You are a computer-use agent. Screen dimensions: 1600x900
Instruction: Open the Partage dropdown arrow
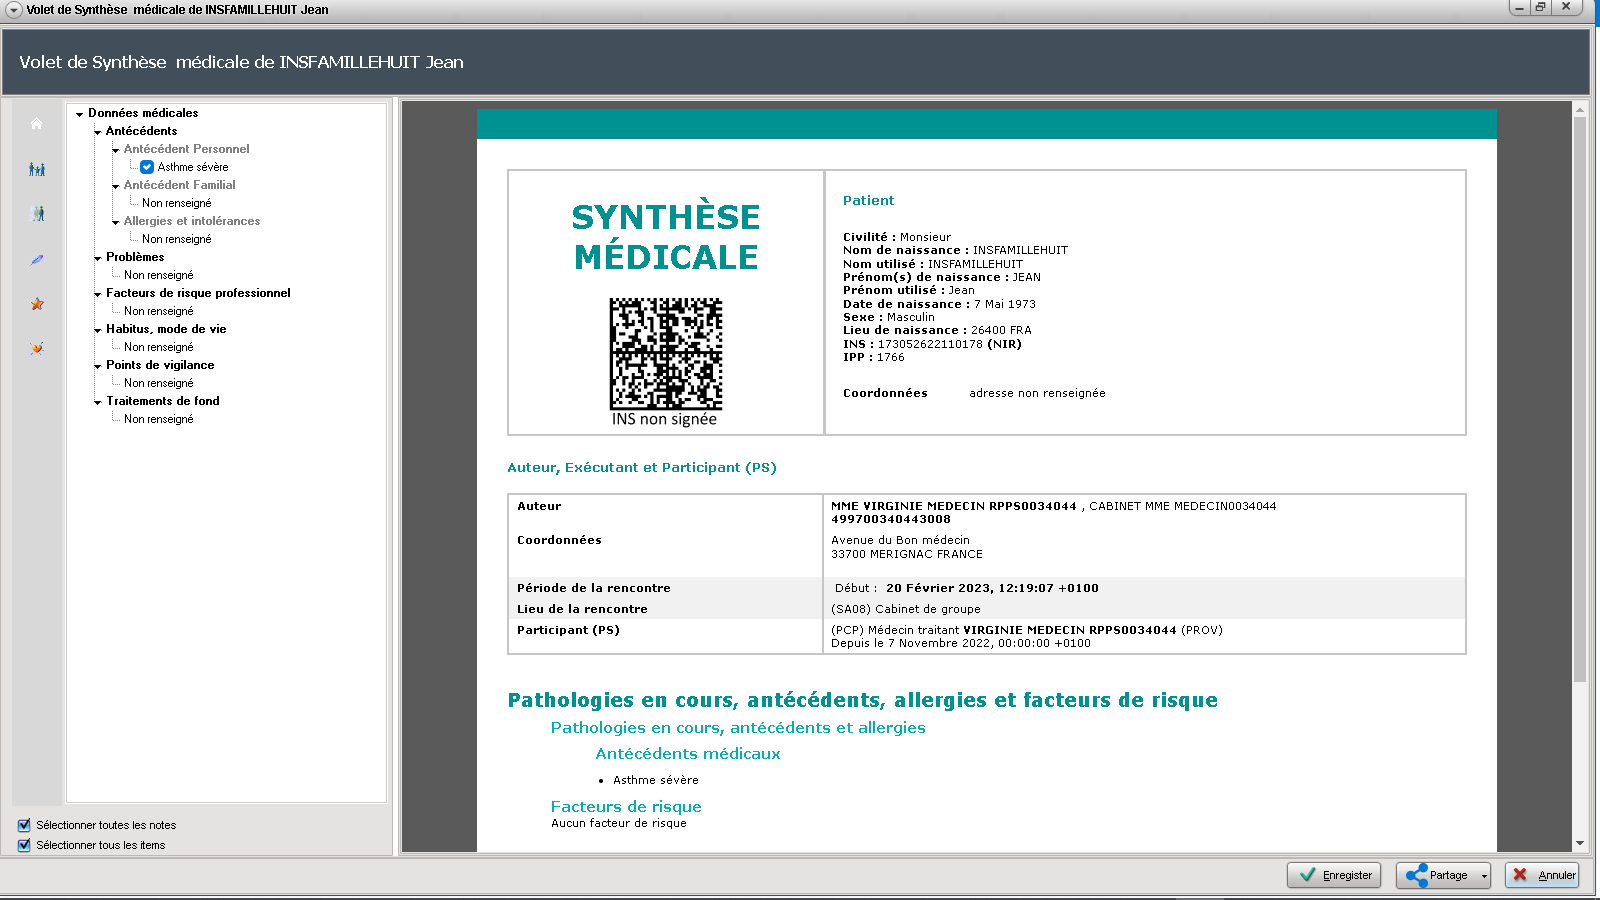pos(1484,876)
